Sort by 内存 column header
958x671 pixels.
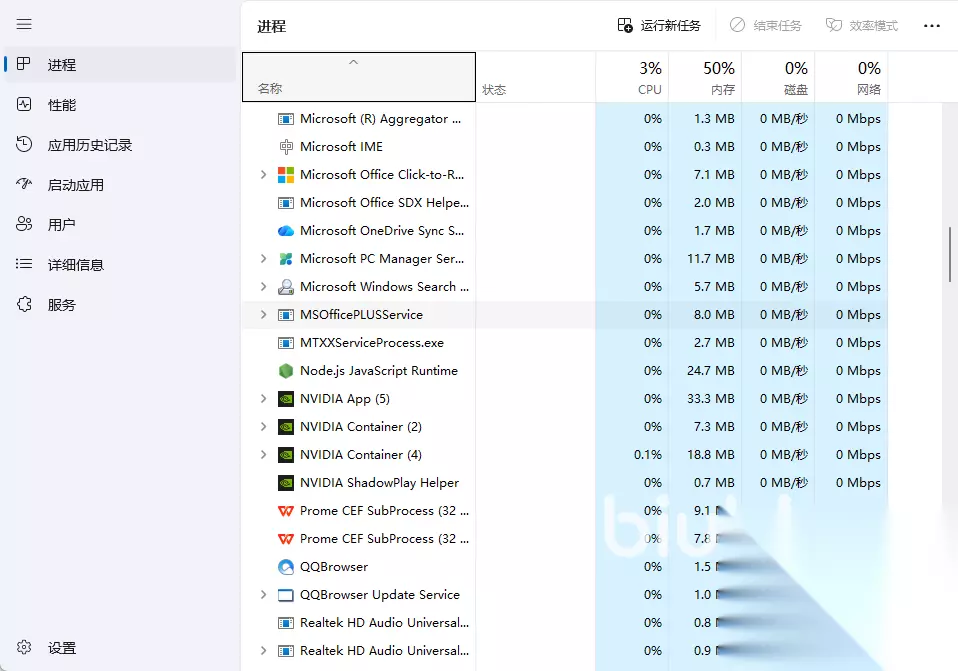(x=705, y=77)
